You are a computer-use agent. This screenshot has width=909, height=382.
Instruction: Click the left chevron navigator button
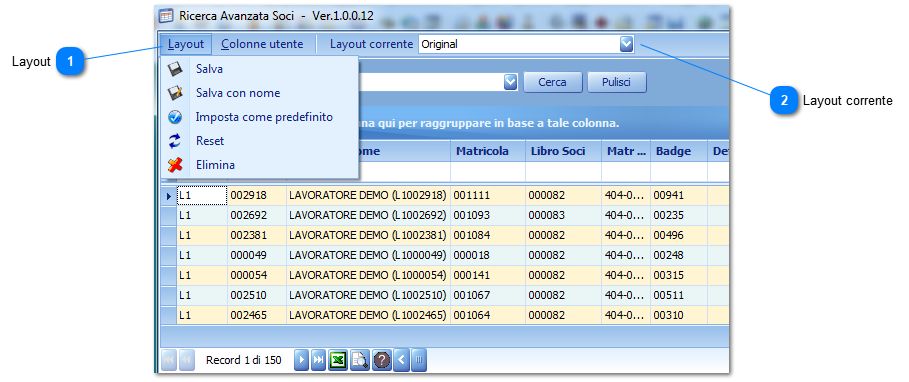click(402, 360)
